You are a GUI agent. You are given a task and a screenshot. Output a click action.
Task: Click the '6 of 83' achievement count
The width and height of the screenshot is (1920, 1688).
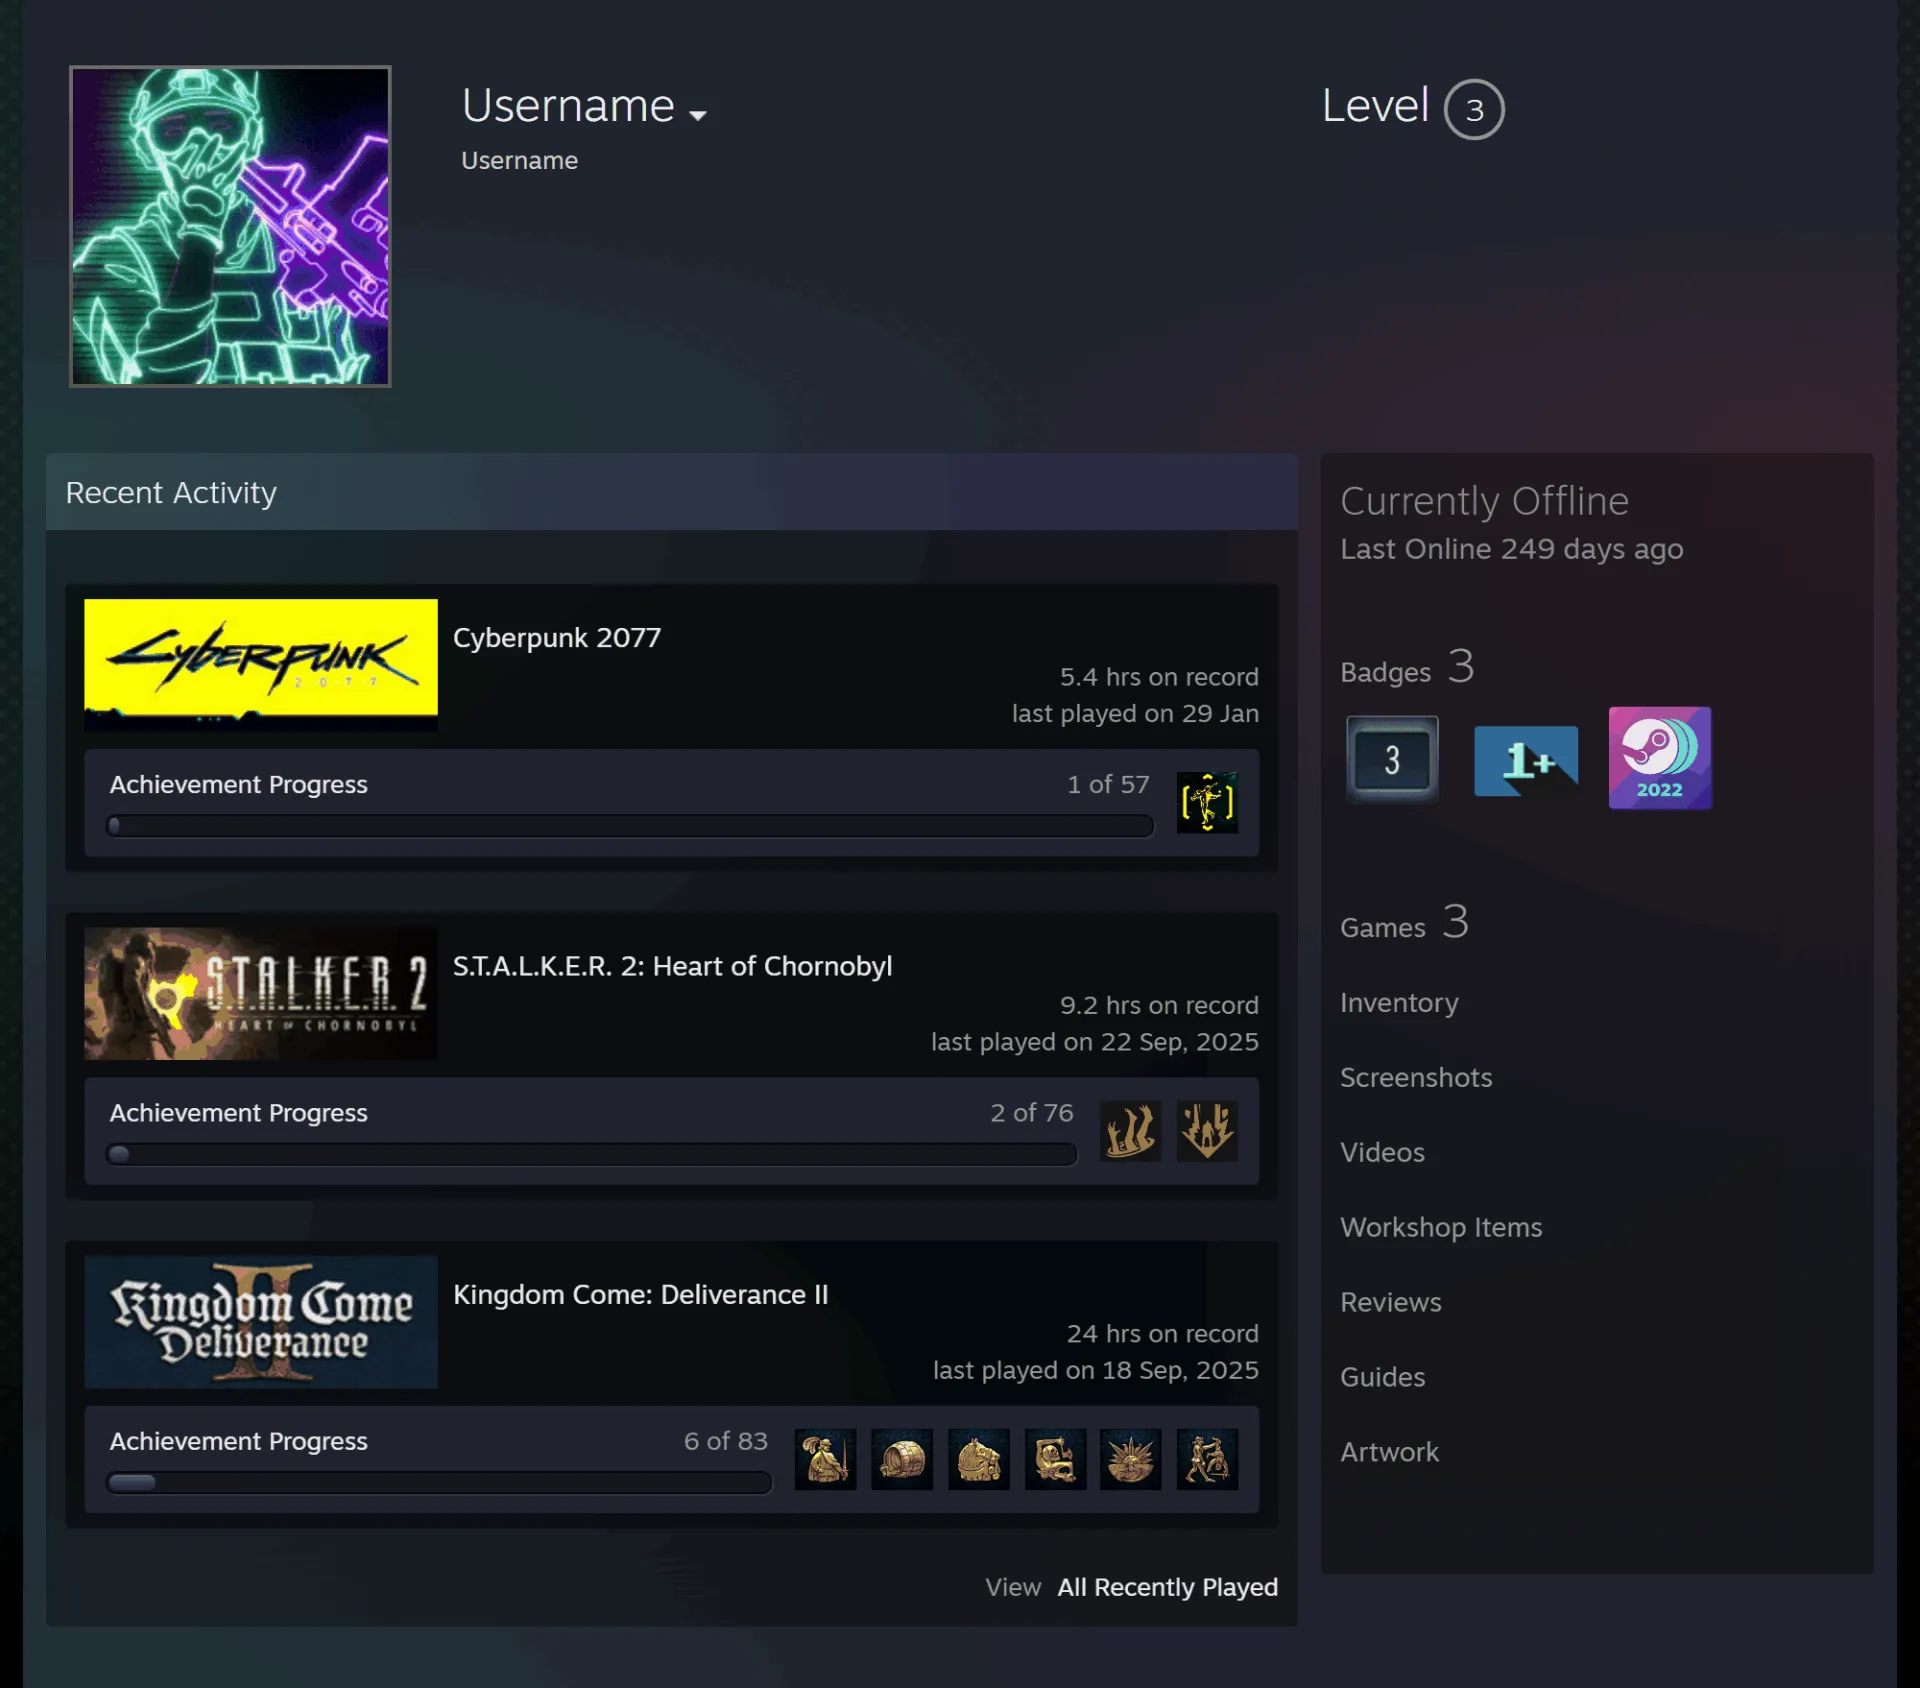click(726, 1441)
